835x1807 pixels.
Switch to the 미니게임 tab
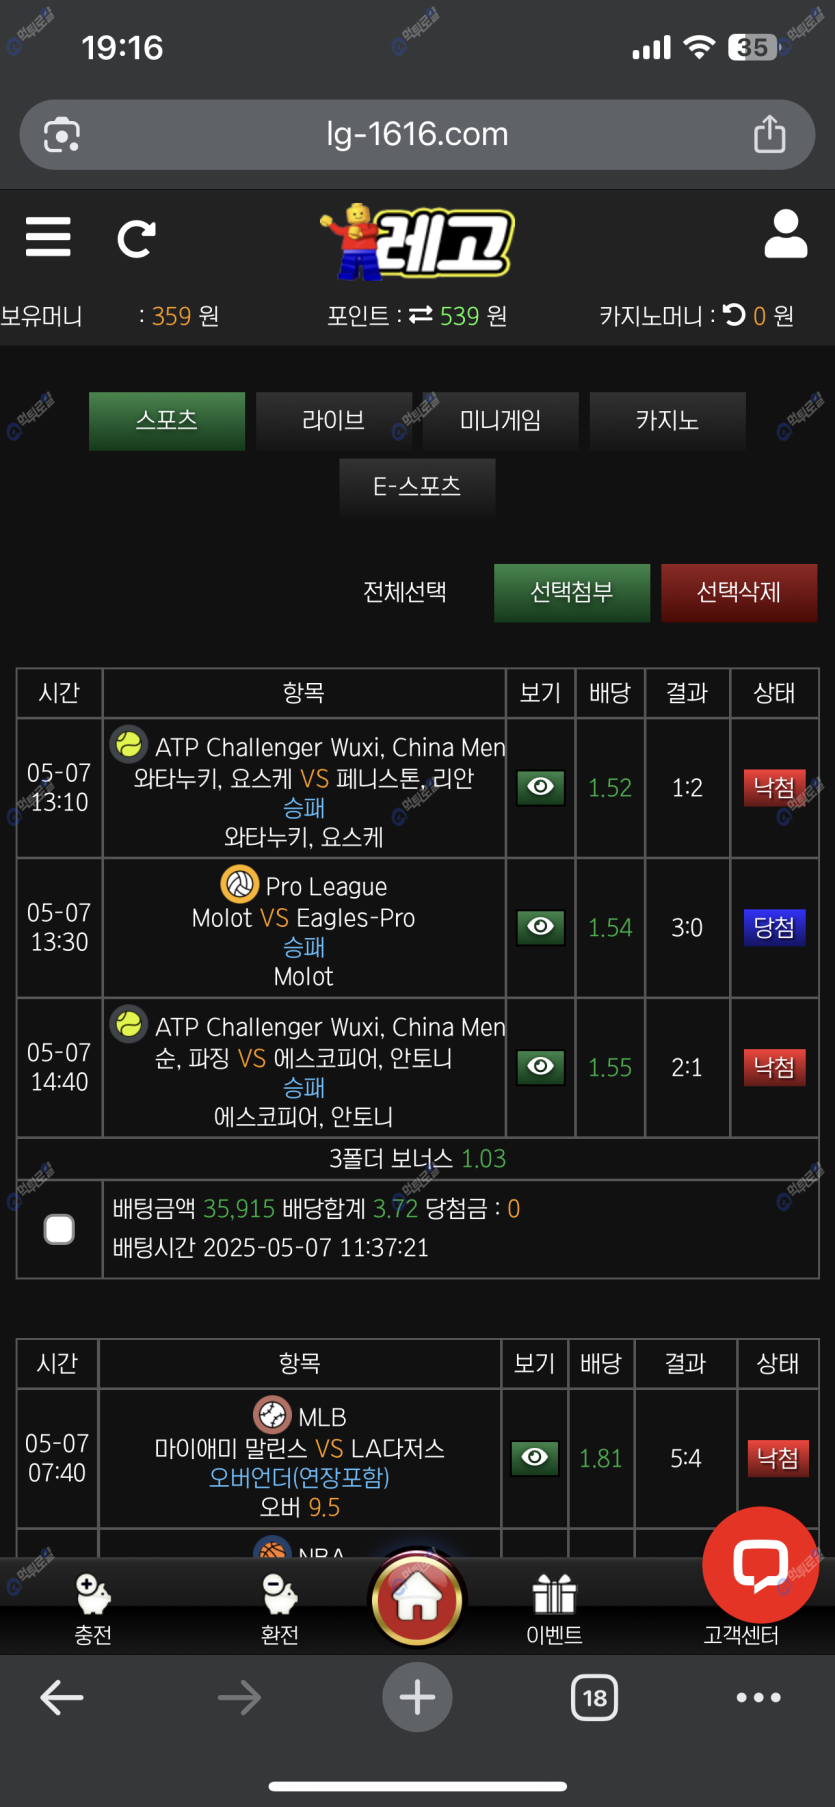click(x=500, y=421)
